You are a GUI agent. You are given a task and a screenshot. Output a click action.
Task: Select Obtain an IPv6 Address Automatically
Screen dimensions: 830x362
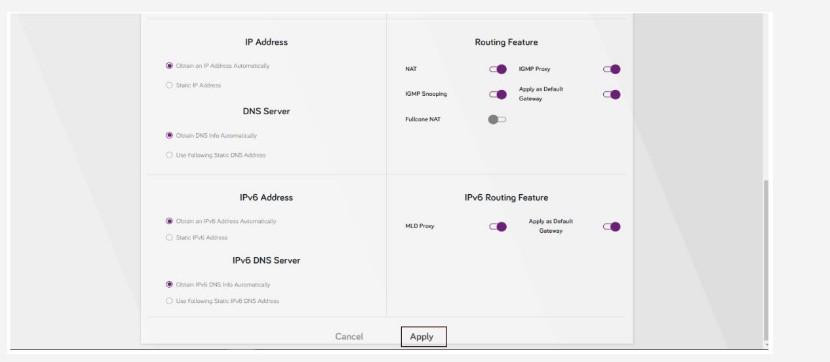(x=169, y=221)
